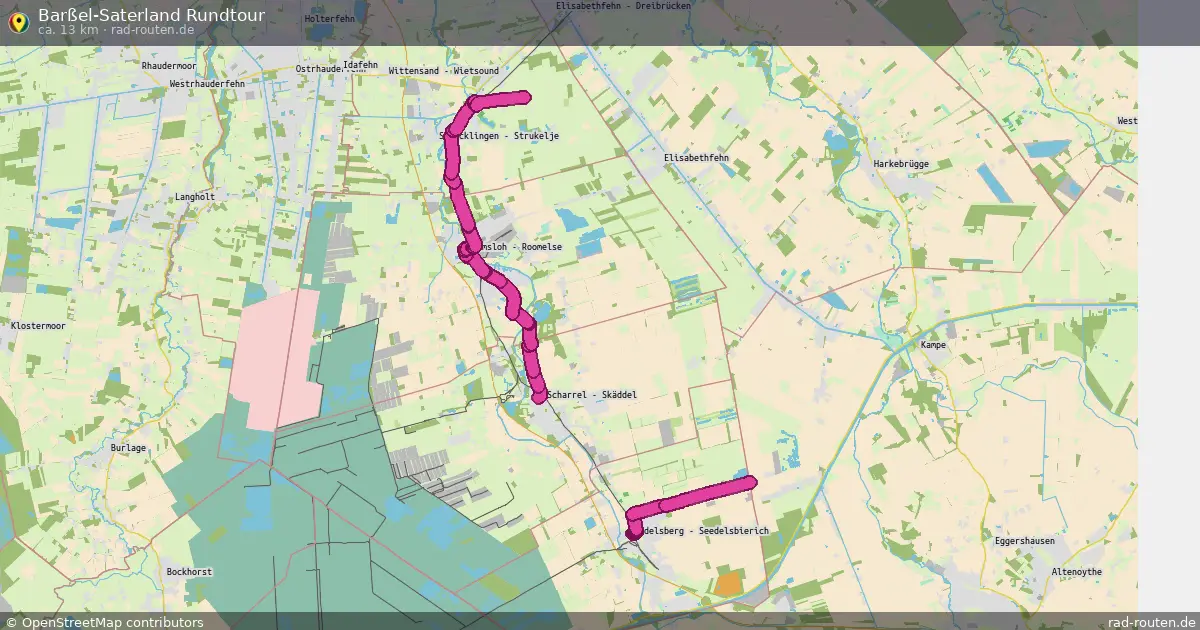
Task: Click the Burlage place label
Action: click(x=128, y=448)
